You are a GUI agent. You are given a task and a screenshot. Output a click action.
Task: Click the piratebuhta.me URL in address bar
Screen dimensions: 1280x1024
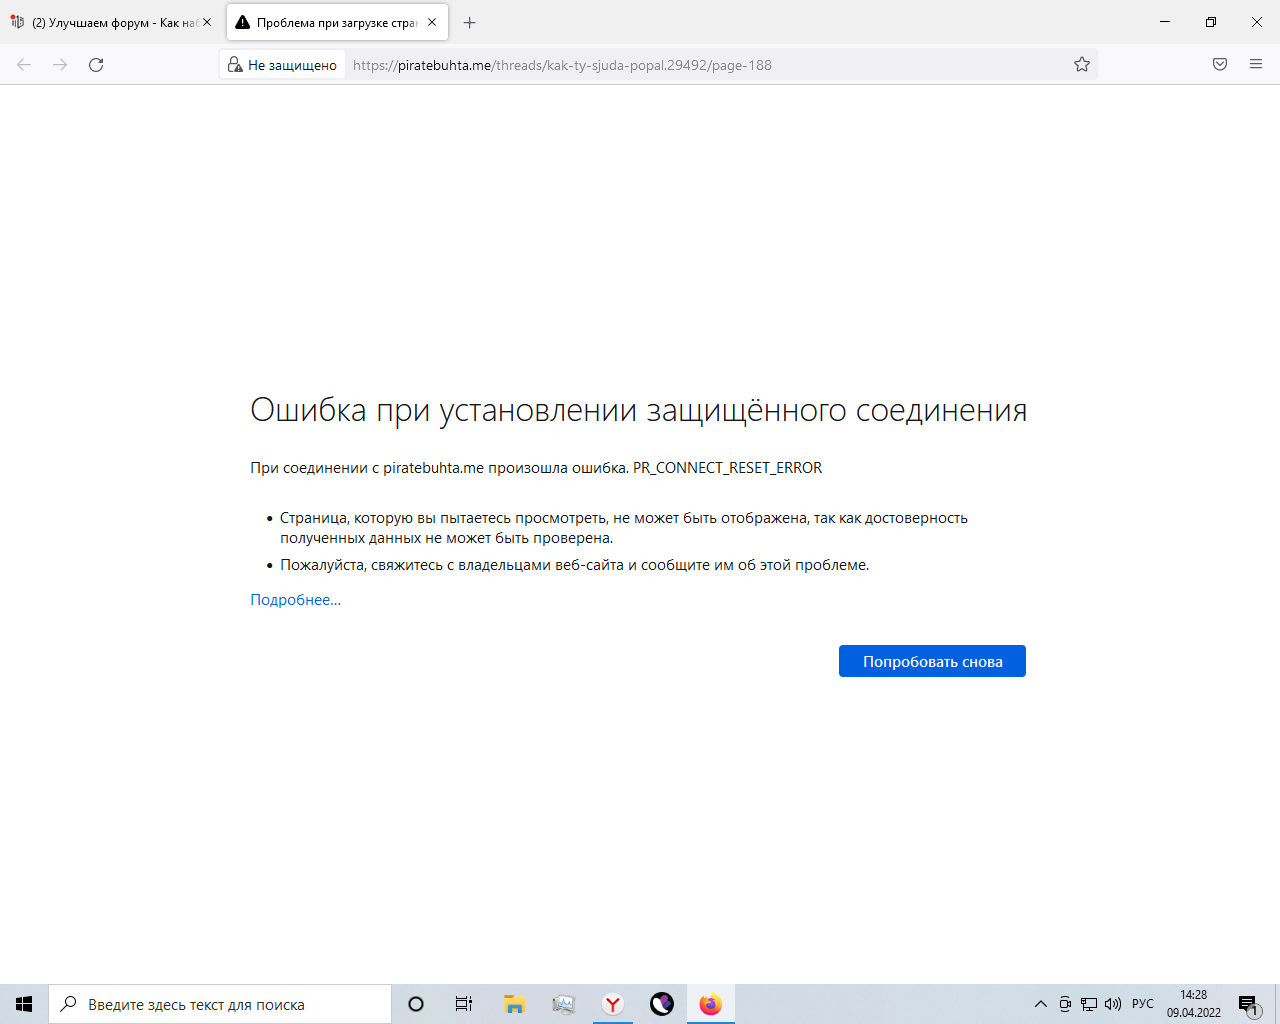tap(562, 65)
